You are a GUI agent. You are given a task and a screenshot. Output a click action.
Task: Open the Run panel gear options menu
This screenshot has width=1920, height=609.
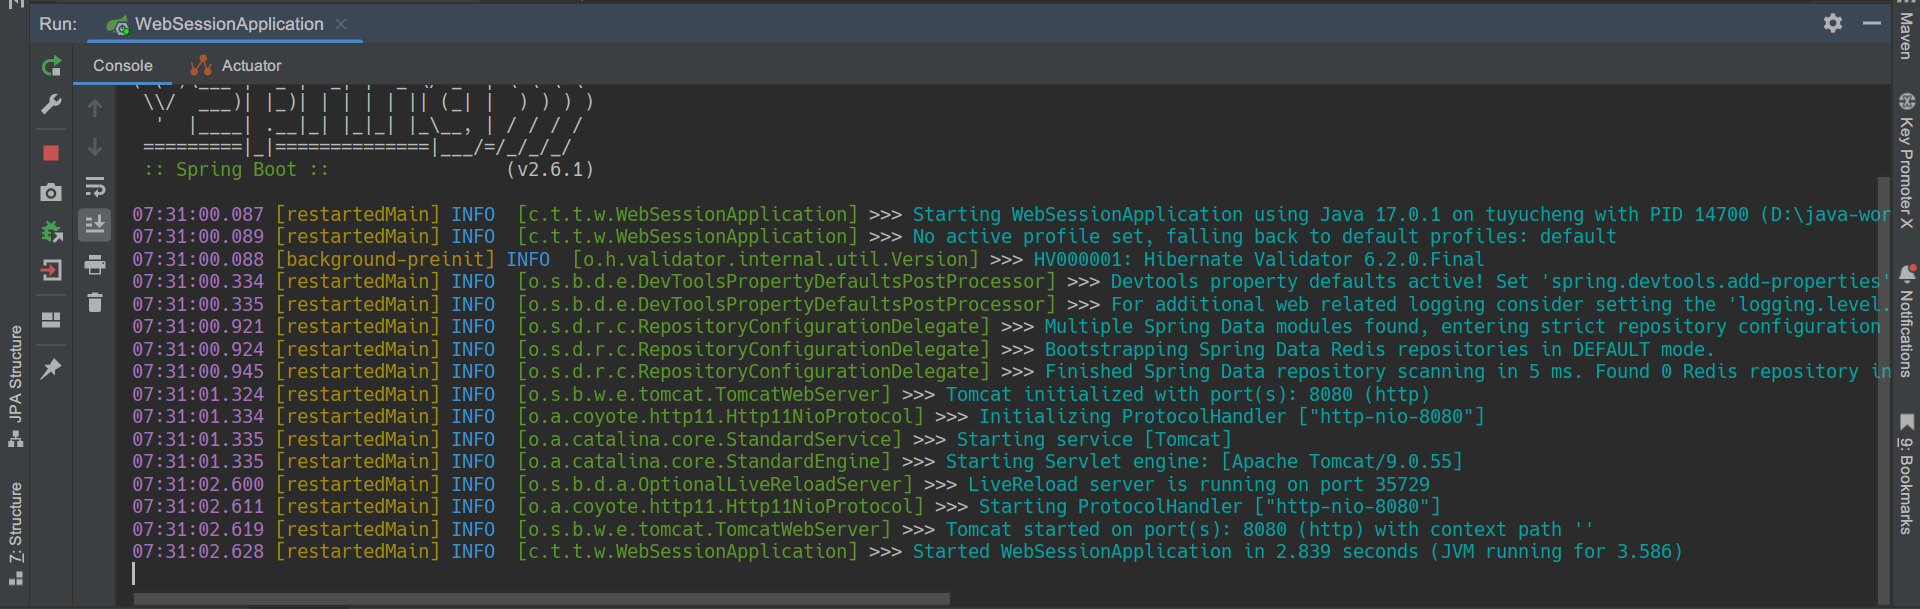[1833, 23]
